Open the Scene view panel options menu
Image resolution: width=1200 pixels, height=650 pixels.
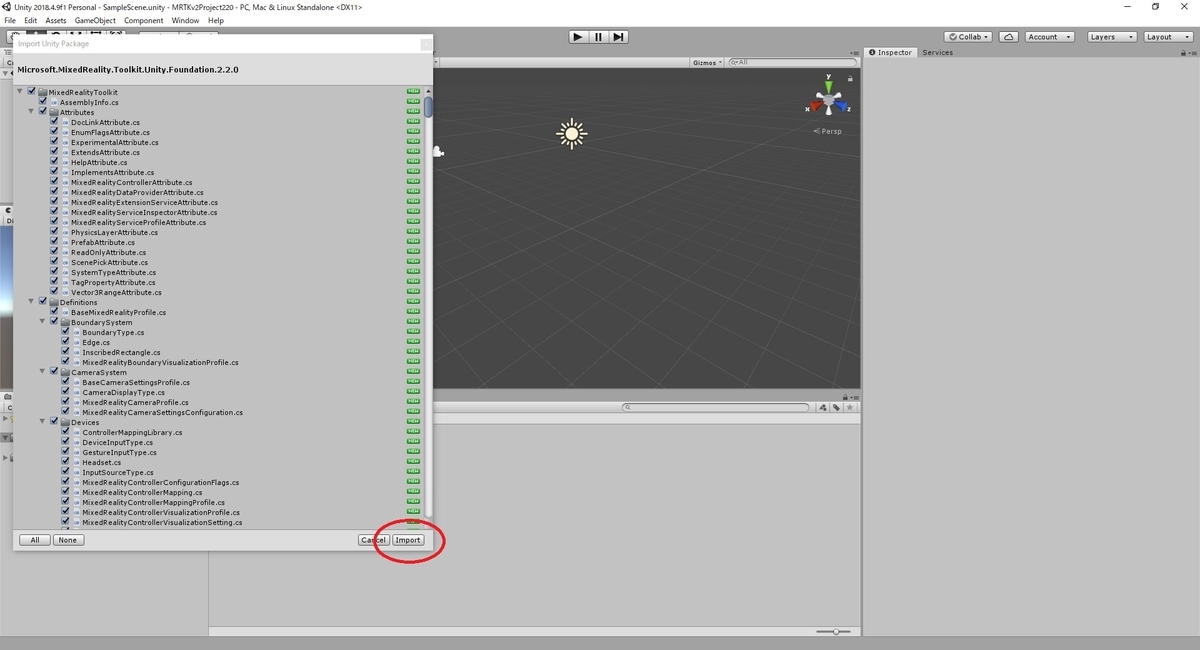855,52
